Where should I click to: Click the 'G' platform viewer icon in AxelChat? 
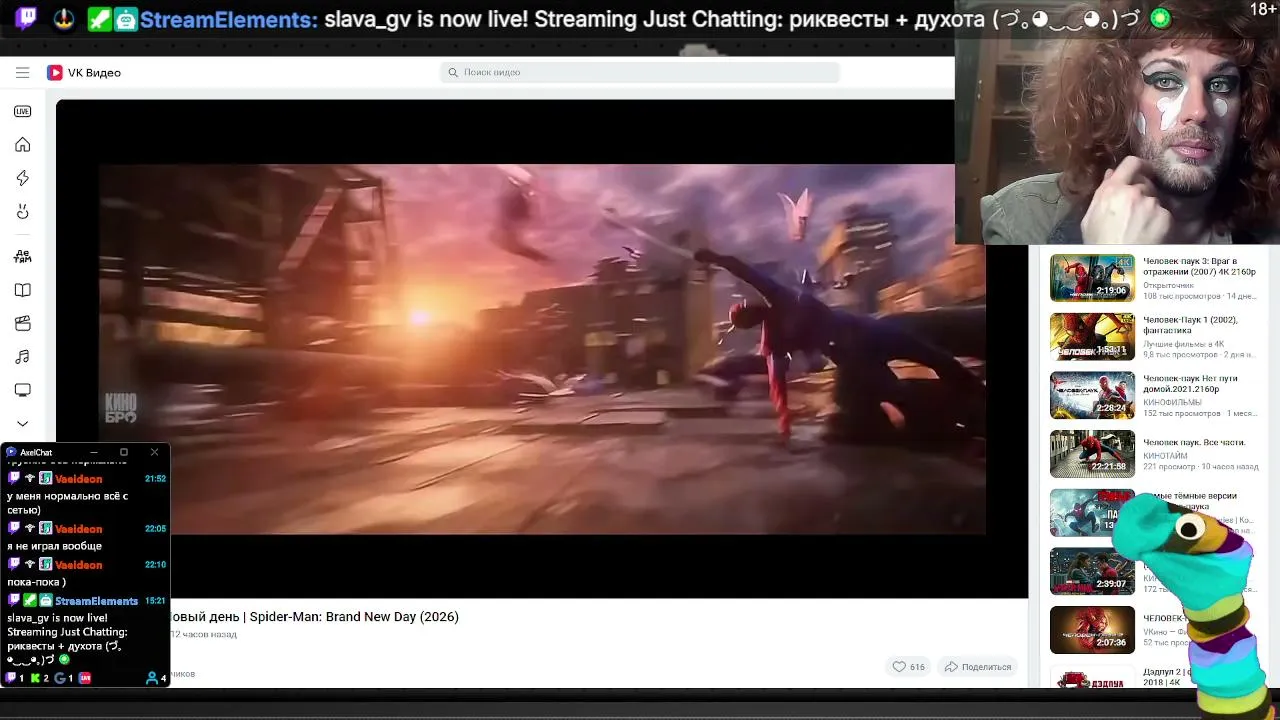[59, 678]
